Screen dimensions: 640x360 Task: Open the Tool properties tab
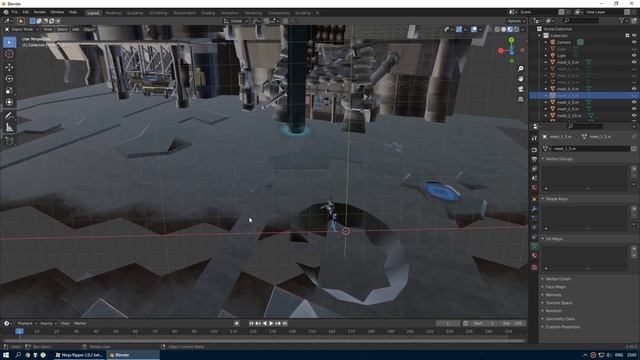click(534, 138)
